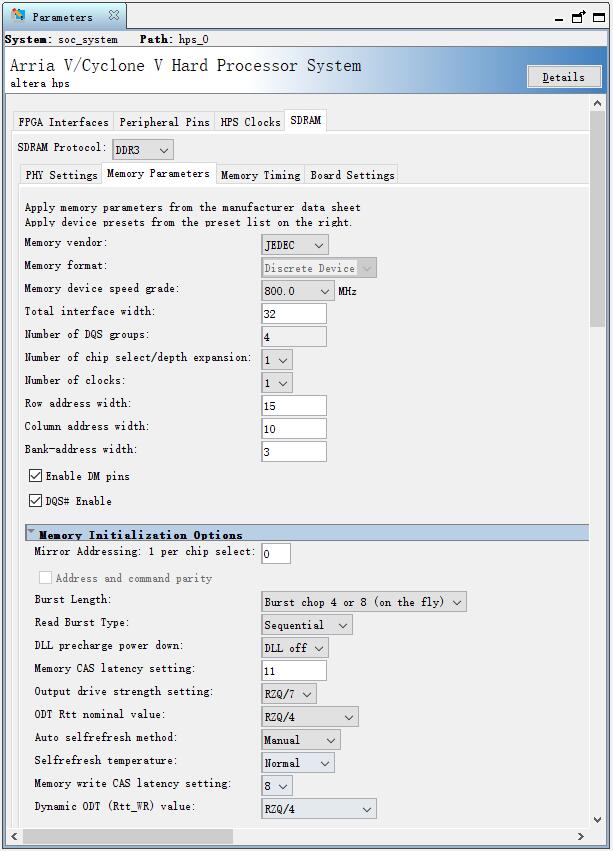Click Memory CAS latency setting field

tap(294, 671)
